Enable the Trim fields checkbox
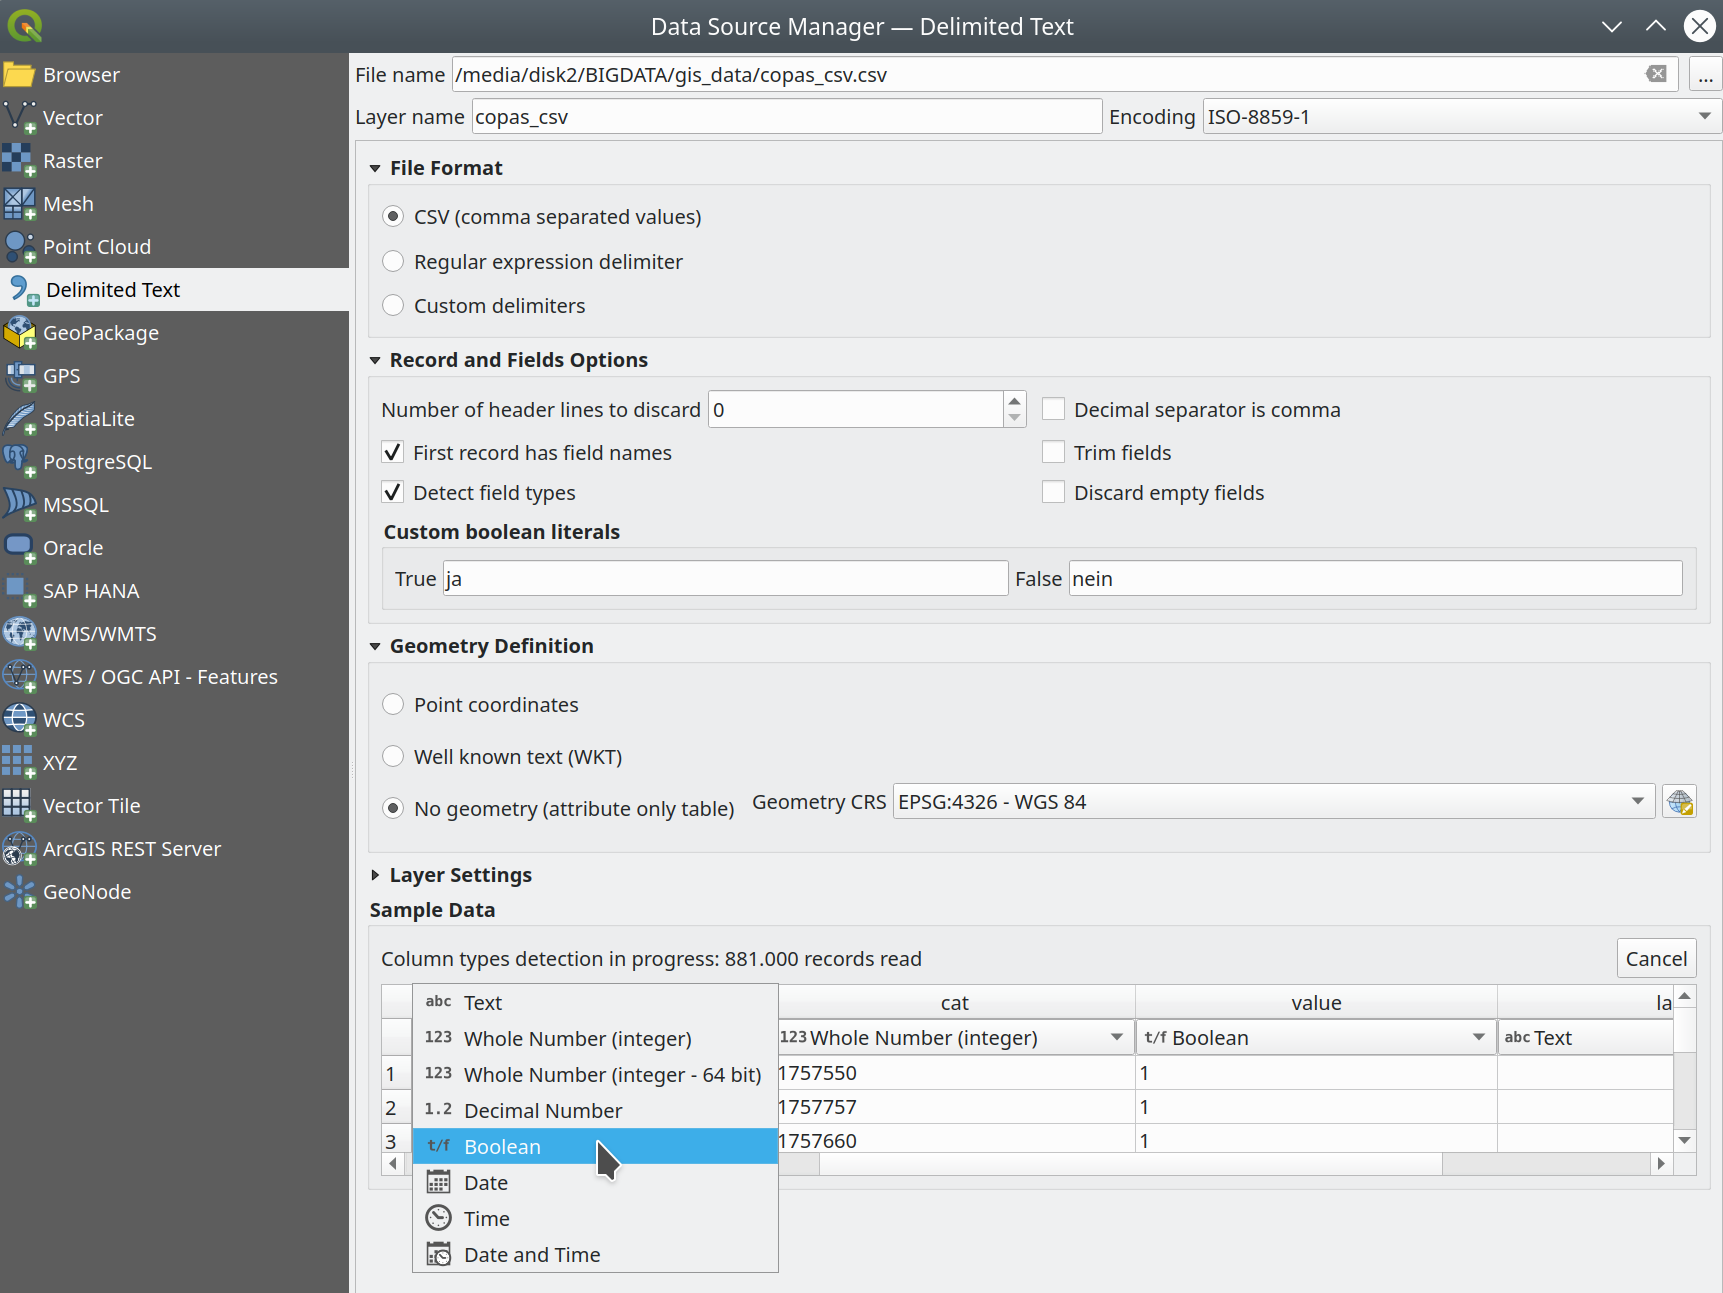1723x1293 pixels. point(1053,452)
